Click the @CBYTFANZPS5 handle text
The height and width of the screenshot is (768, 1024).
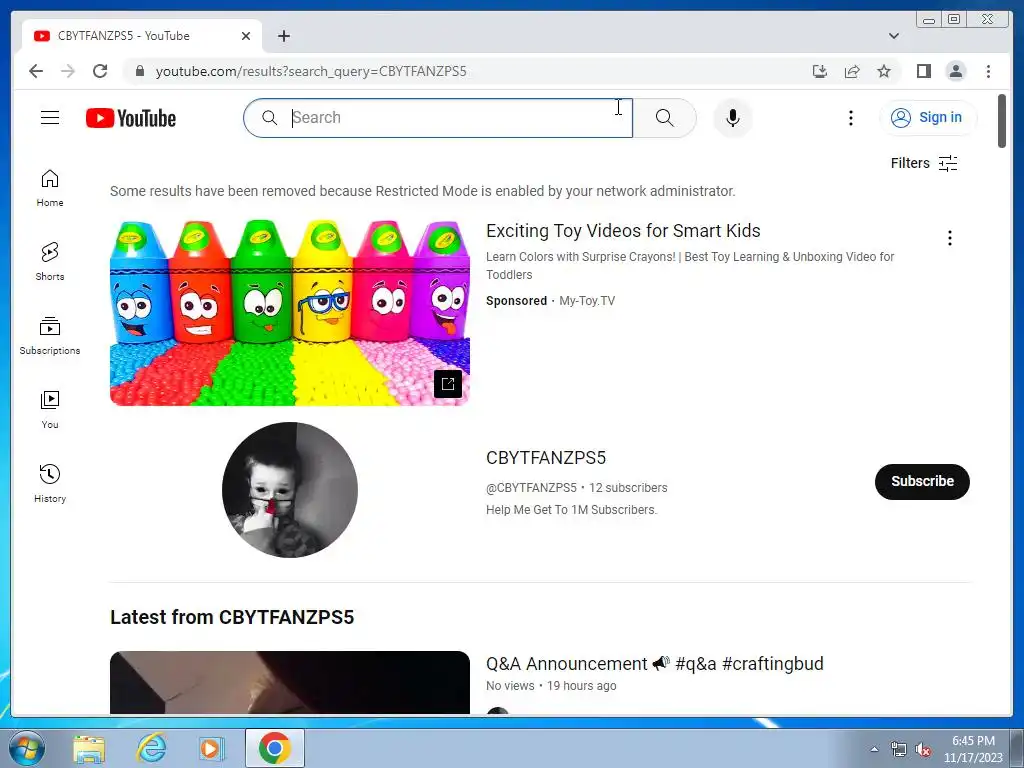(532, 488)
